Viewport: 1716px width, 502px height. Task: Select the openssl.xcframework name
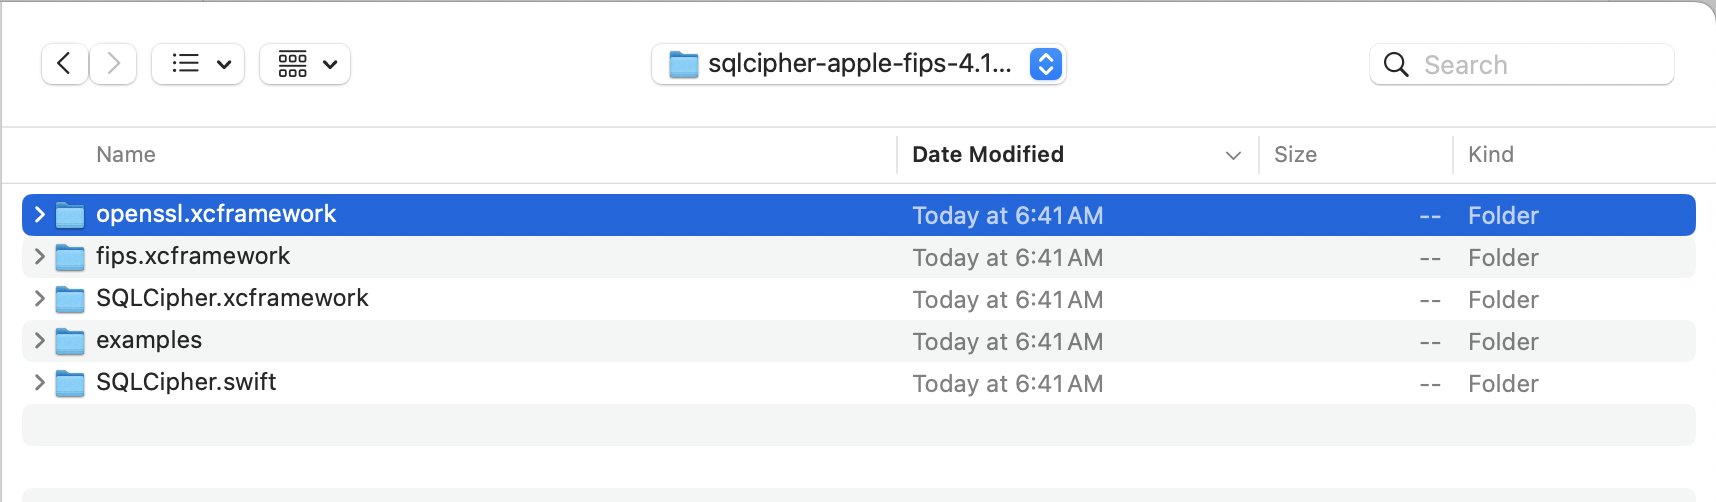216,214
